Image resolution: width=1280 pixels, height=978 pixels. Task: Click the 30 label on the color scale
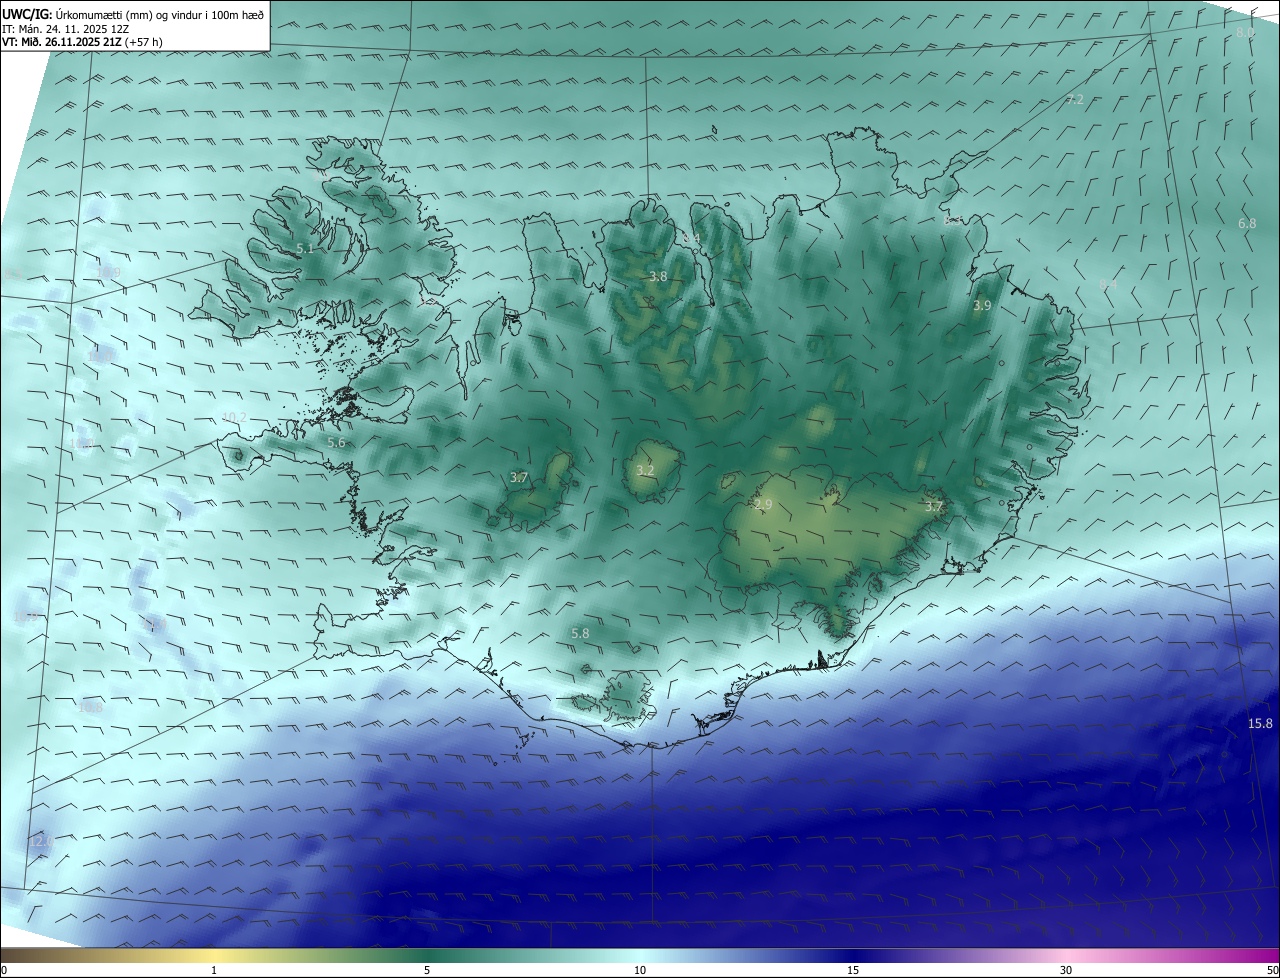[x=1066, y=970]
